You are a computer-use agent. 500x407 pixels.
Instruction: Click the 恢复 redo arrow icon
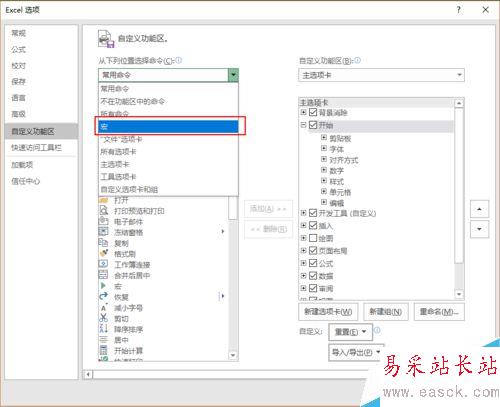point(104,296)
